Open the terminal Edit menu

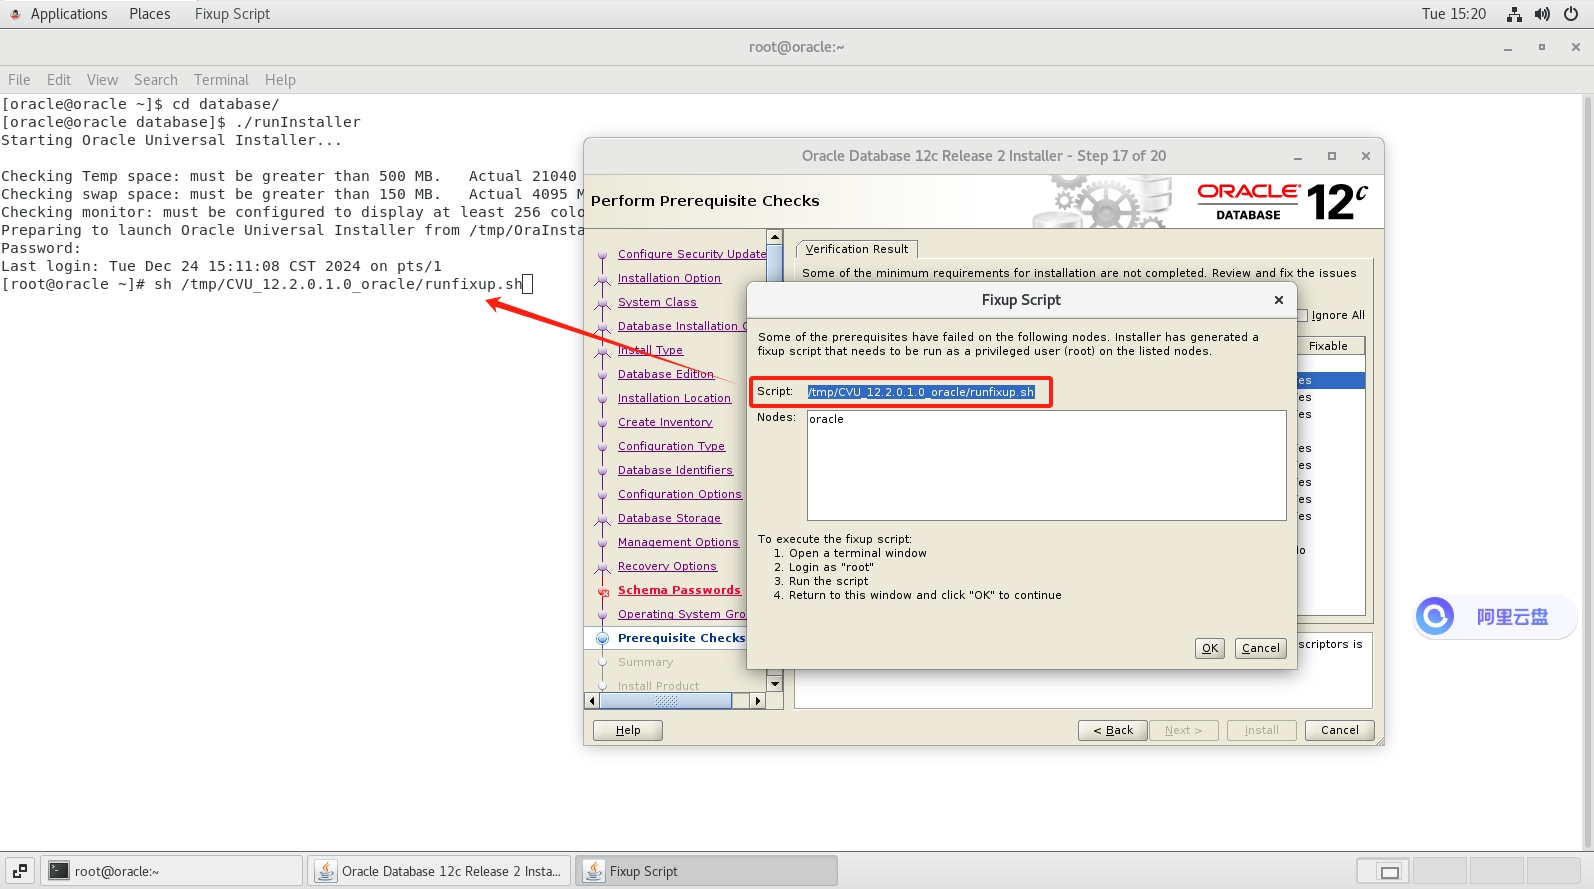pos(59,80)
